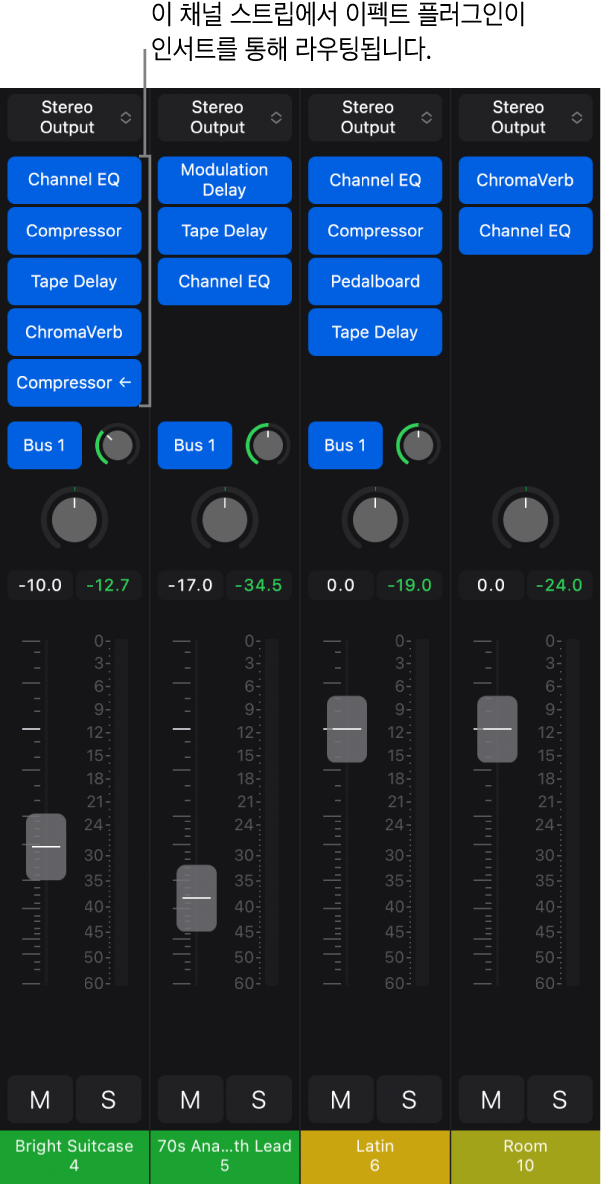Solo the Latin channel
The width and height of the screenshot is (601, 1186).
409,1099
